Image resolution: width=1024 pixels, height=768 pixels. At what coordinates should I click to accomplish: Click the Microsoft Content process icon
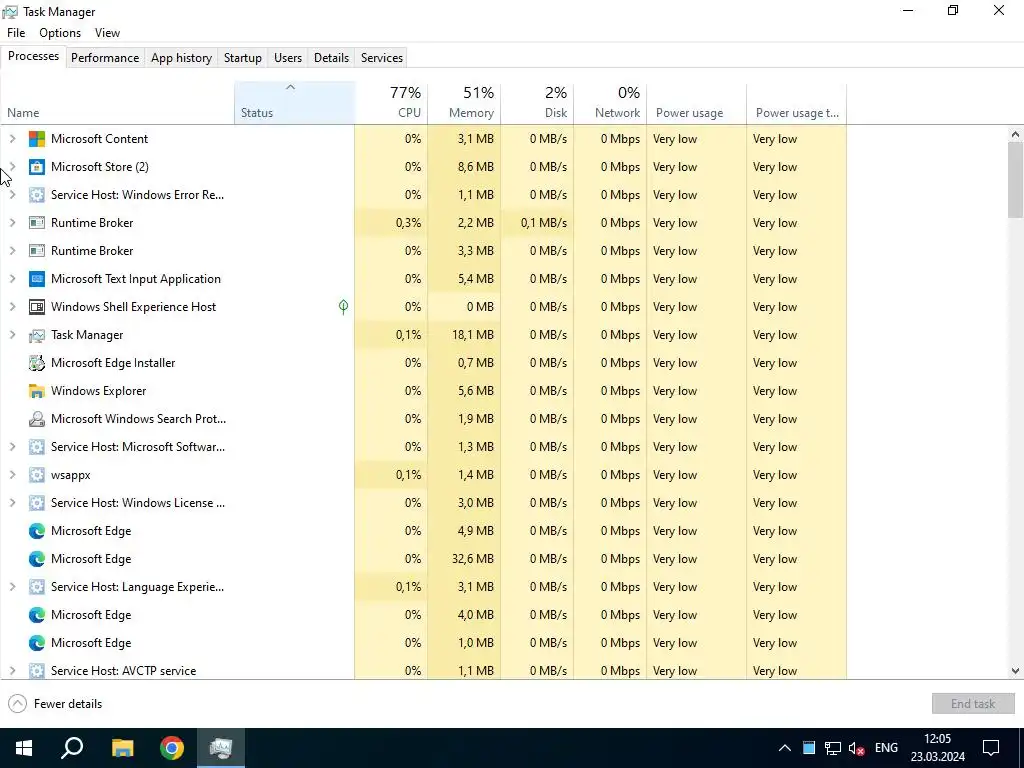click(x=37, y=139)
